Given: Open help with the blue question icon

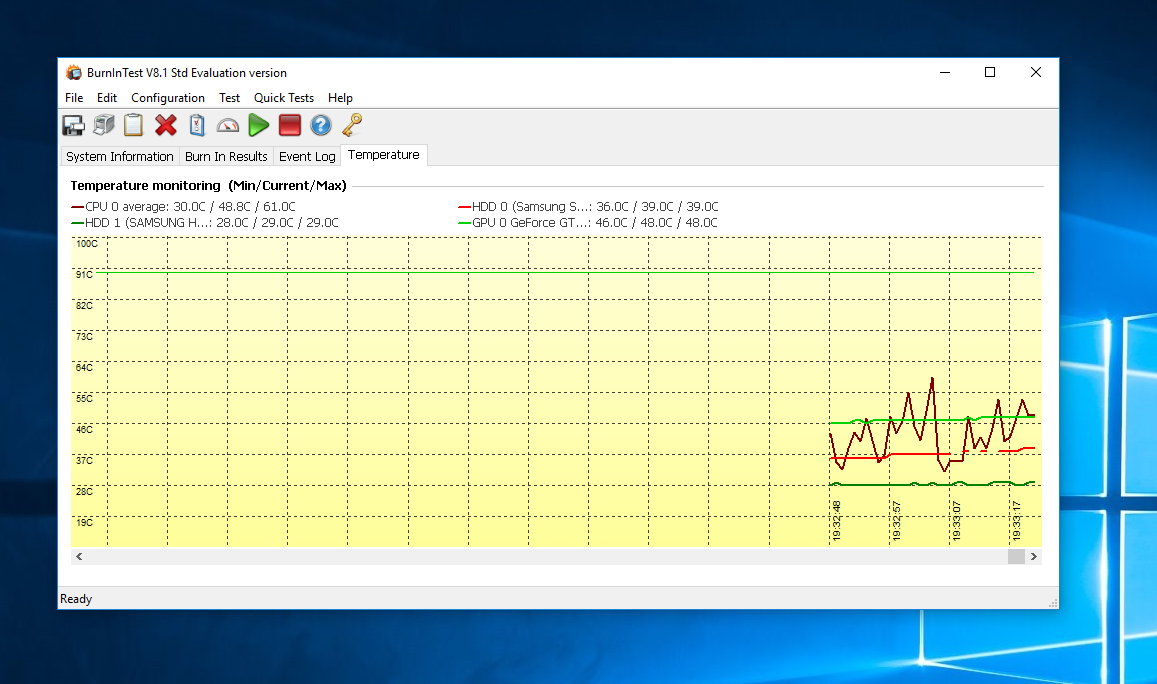Looking at the screenshot, I should [x=321, y=125].
